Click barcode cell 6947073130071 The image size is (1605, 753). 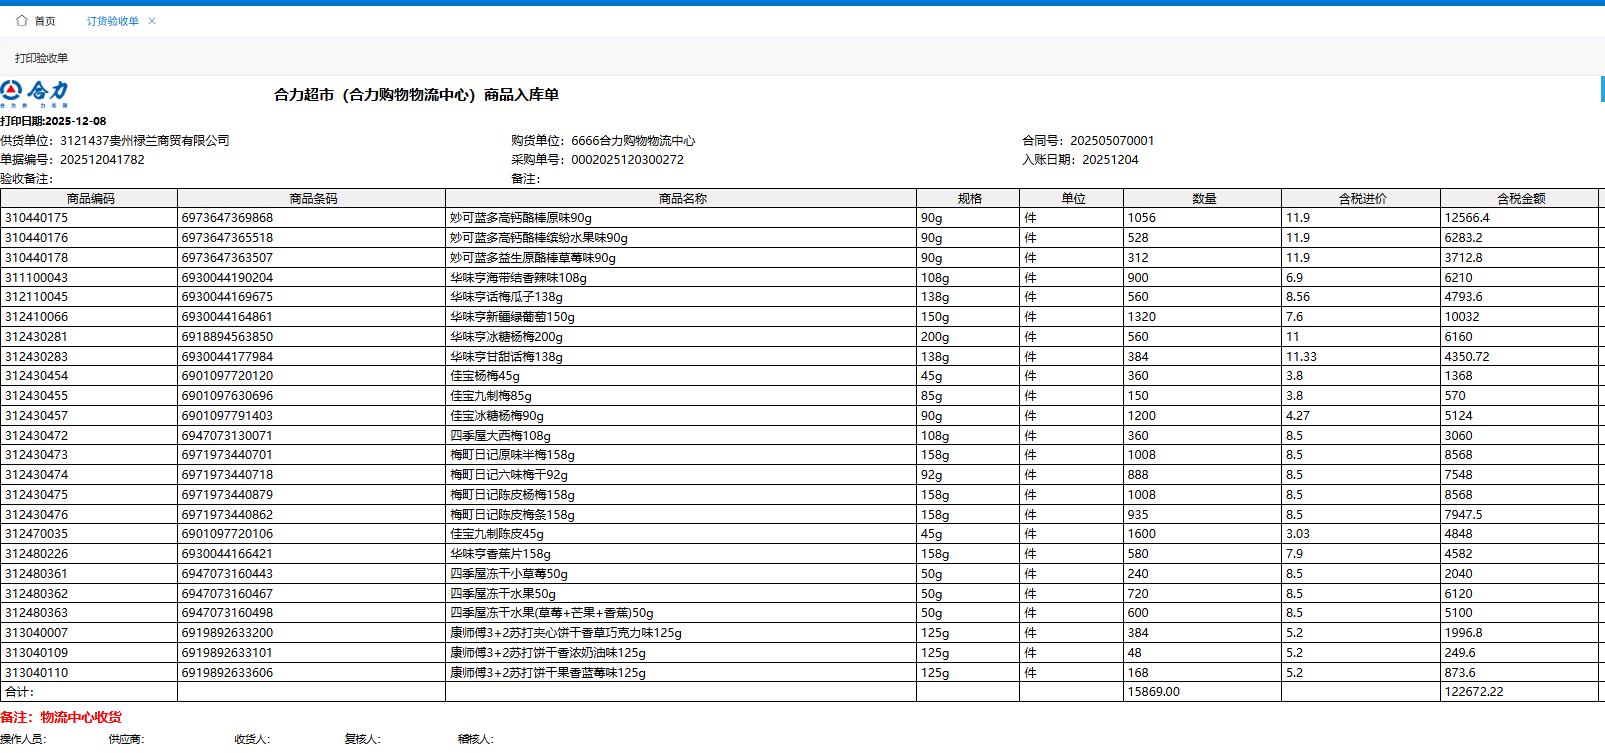pos(227,436)
